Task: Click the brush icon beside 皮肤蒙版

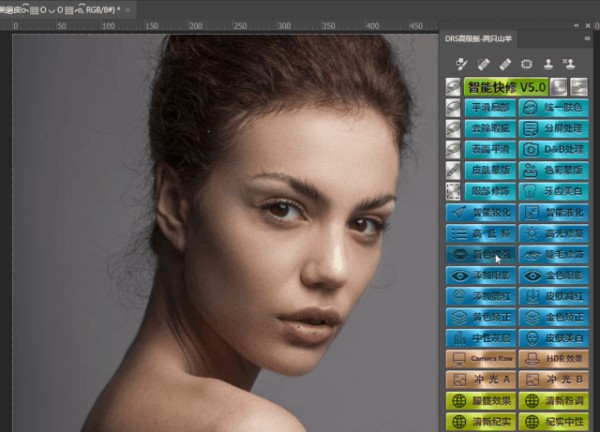Action: tap(453, 170)
